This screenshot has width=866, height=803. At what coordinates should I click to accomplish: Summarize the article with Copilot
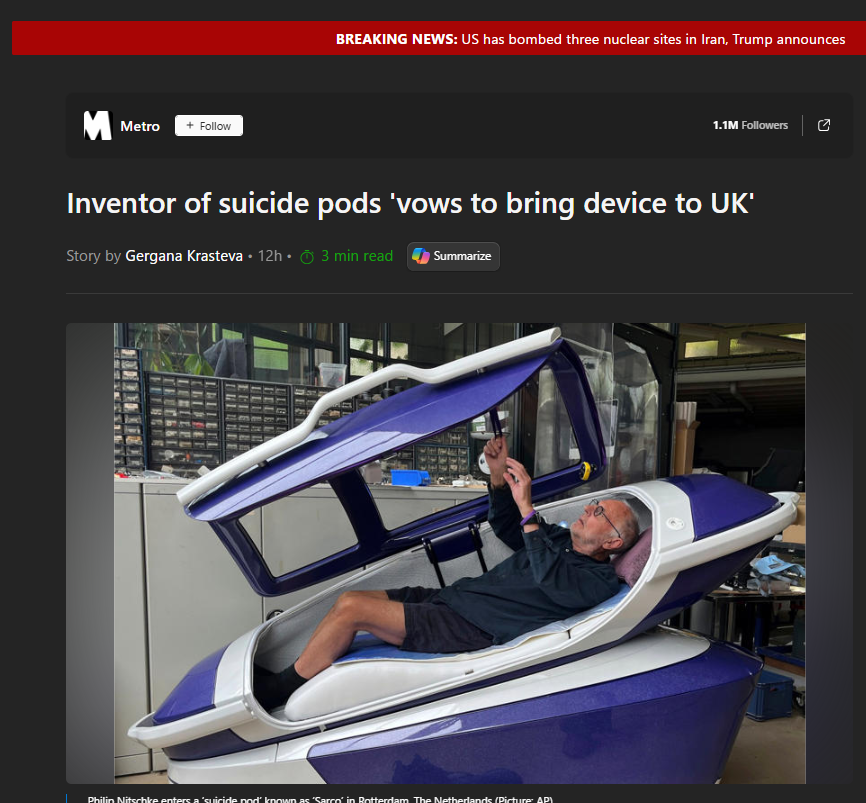(453, 256)
